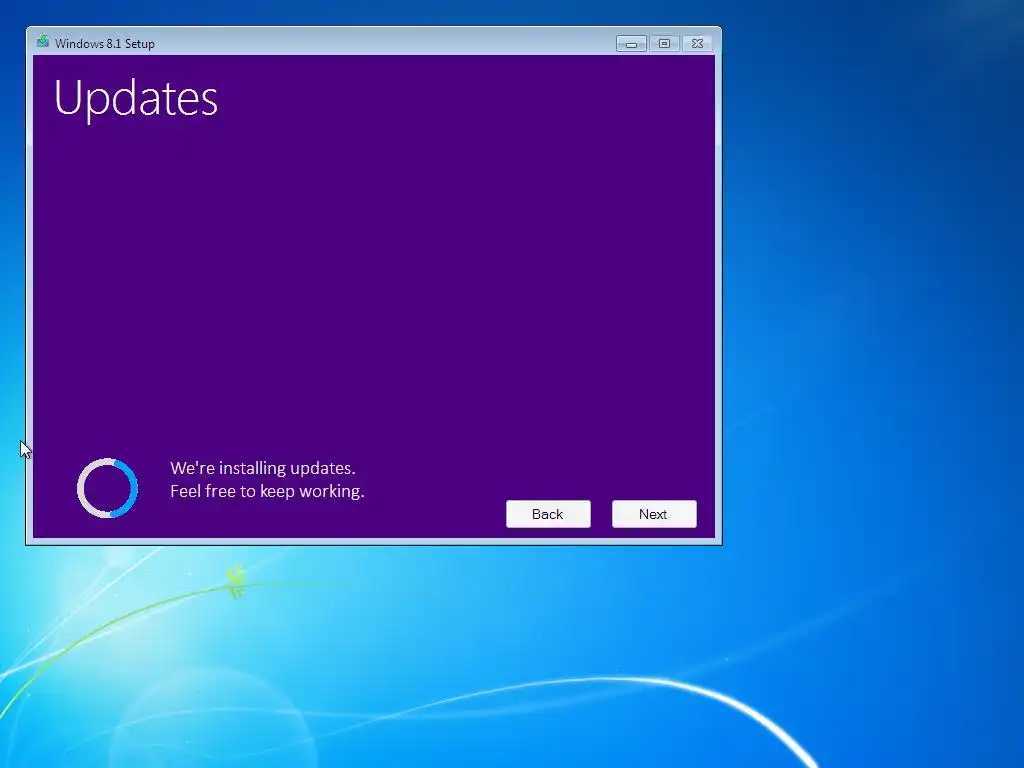The image size is (1024, 768).
Task: Maximize the Windows 8.1 Setup window
Action: [x=664, y=44]
